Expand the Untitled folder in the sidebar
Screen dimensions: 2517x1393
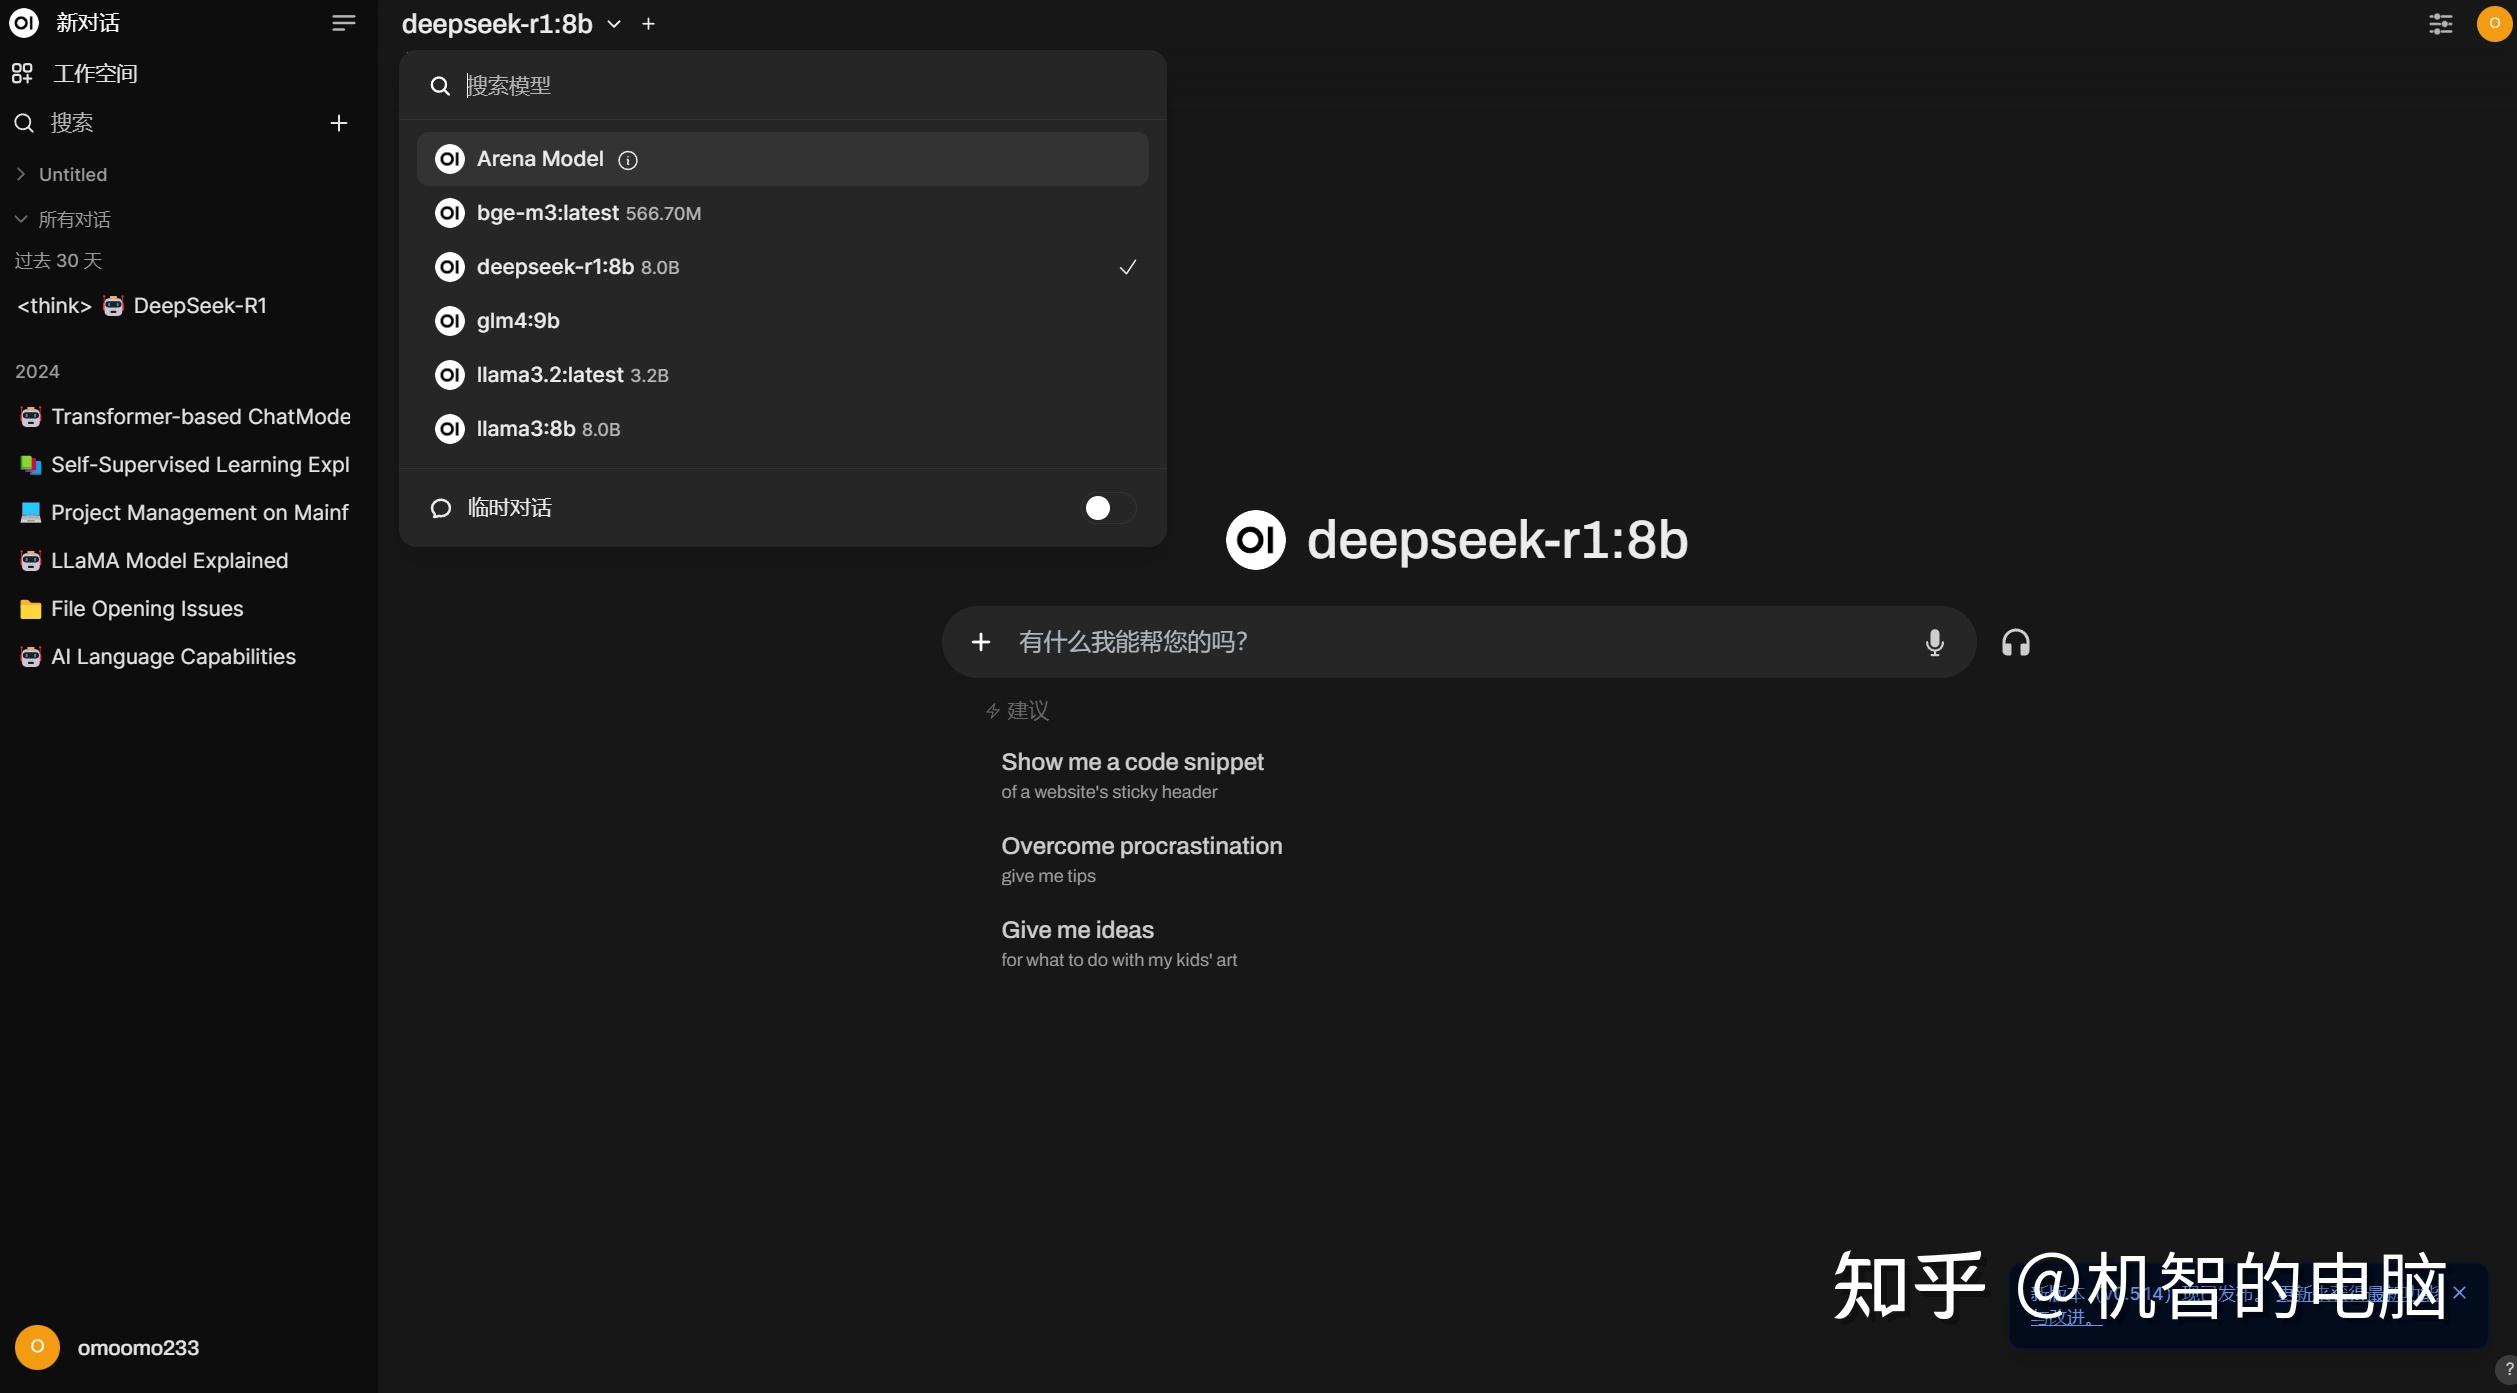point(20,173)
